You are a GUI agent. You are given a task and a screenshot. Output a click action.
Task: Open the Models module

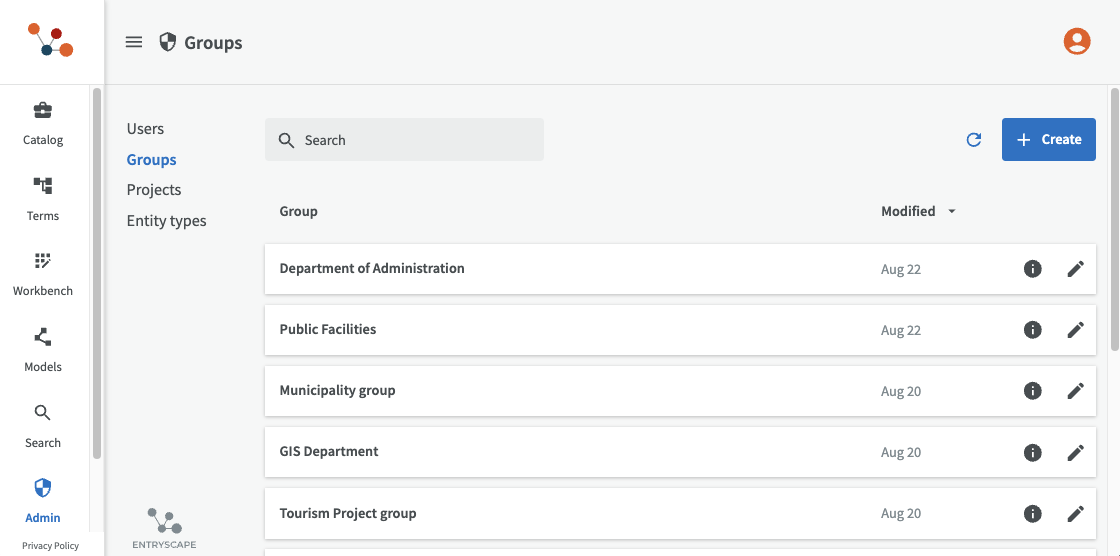pos(43,350)
